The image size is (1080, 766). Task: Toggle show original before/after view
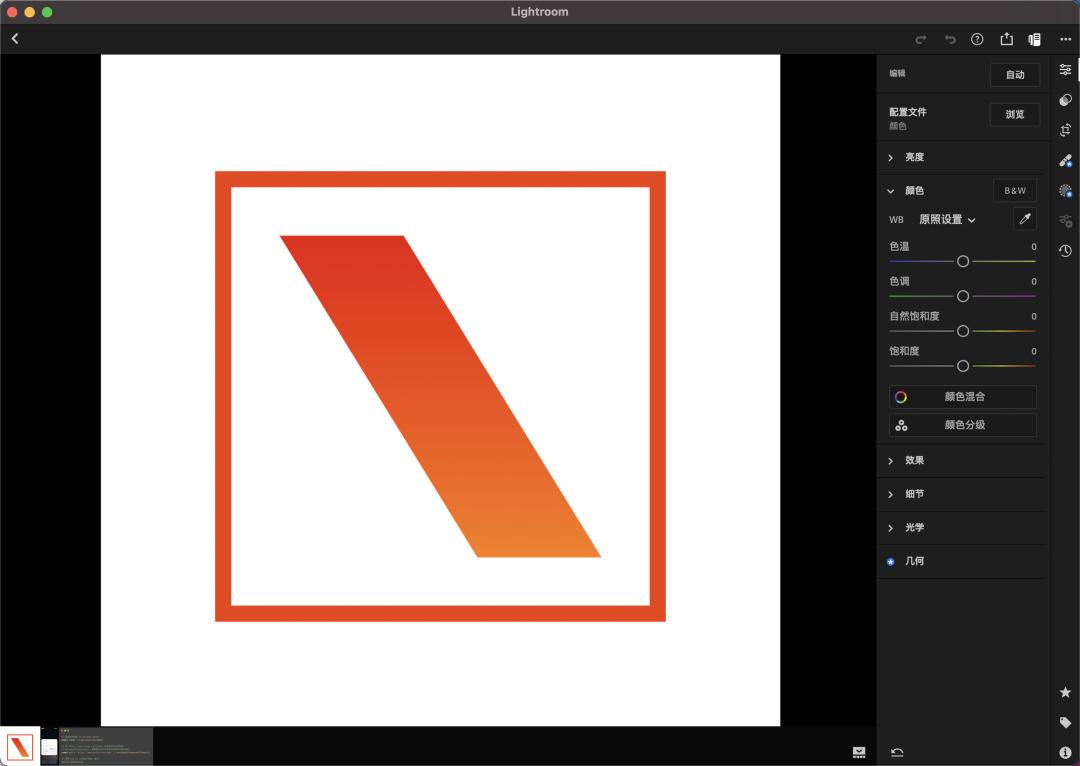tap(1035, 39)
